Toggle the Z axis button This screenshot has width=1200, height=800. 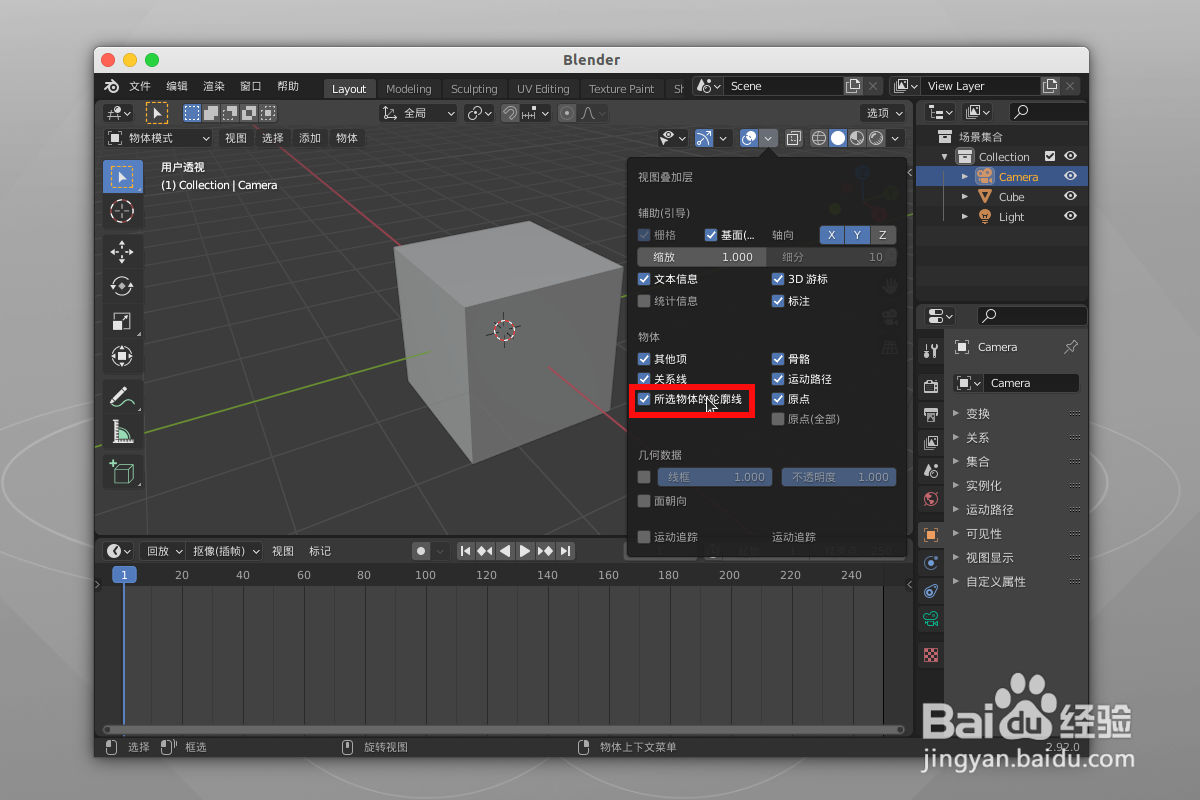pos(882,235)
